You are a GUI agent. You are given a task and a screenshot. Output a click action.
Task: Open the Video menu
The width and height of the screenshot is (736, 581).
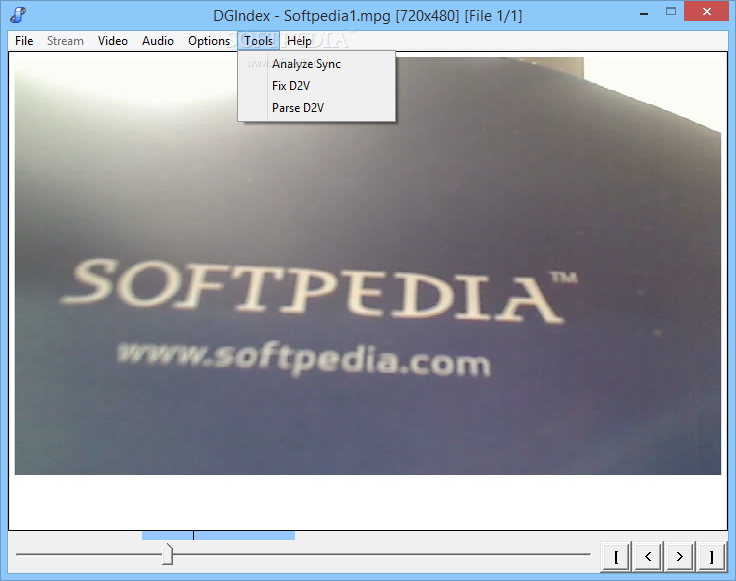(113, 41)
